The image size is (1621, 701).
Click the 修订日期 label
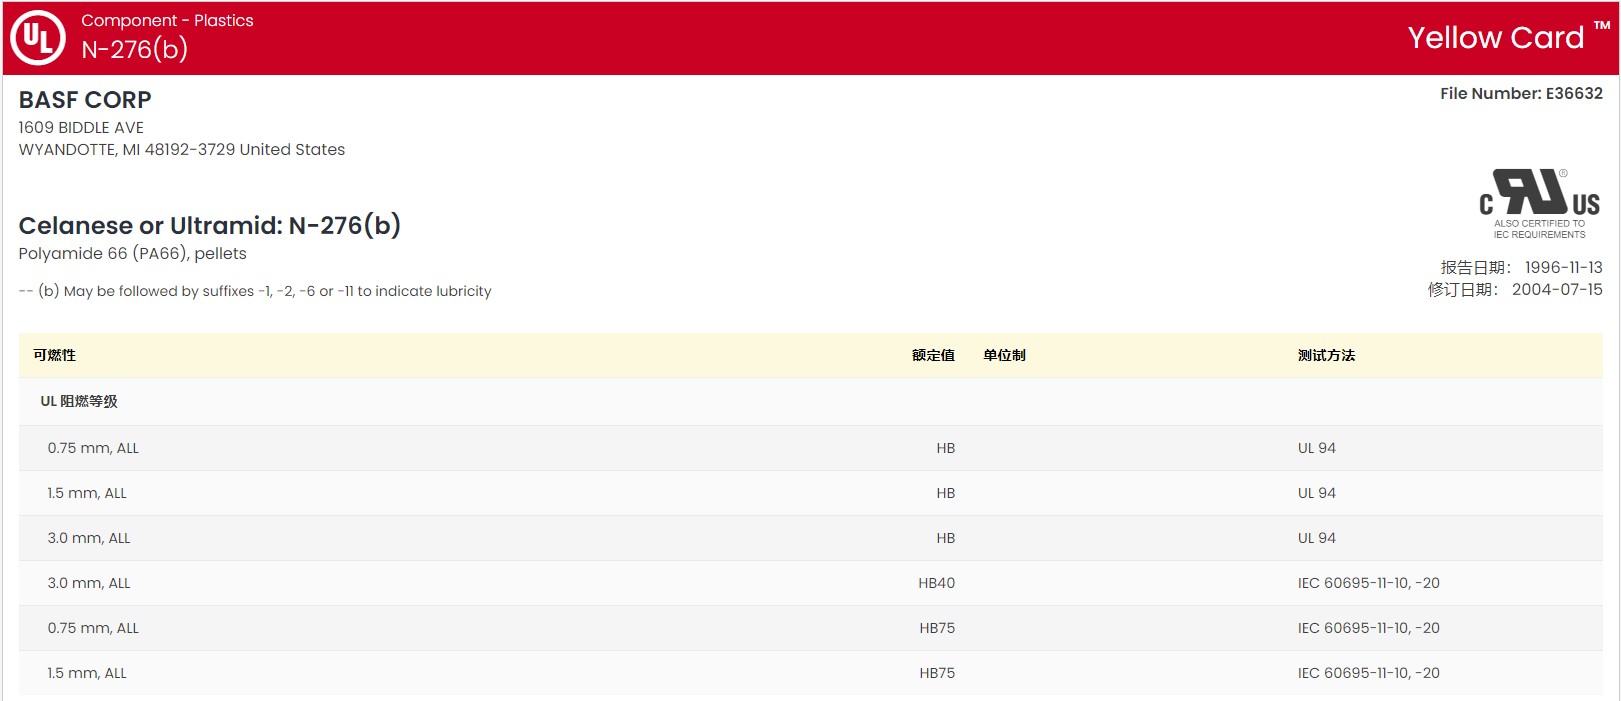1463,289
